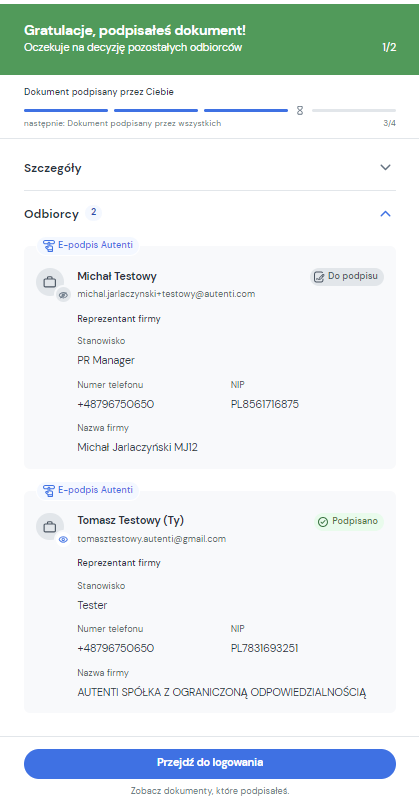Click the Odbiorcy section header
The image size is (419, 805).
click(x=210, y=214)
